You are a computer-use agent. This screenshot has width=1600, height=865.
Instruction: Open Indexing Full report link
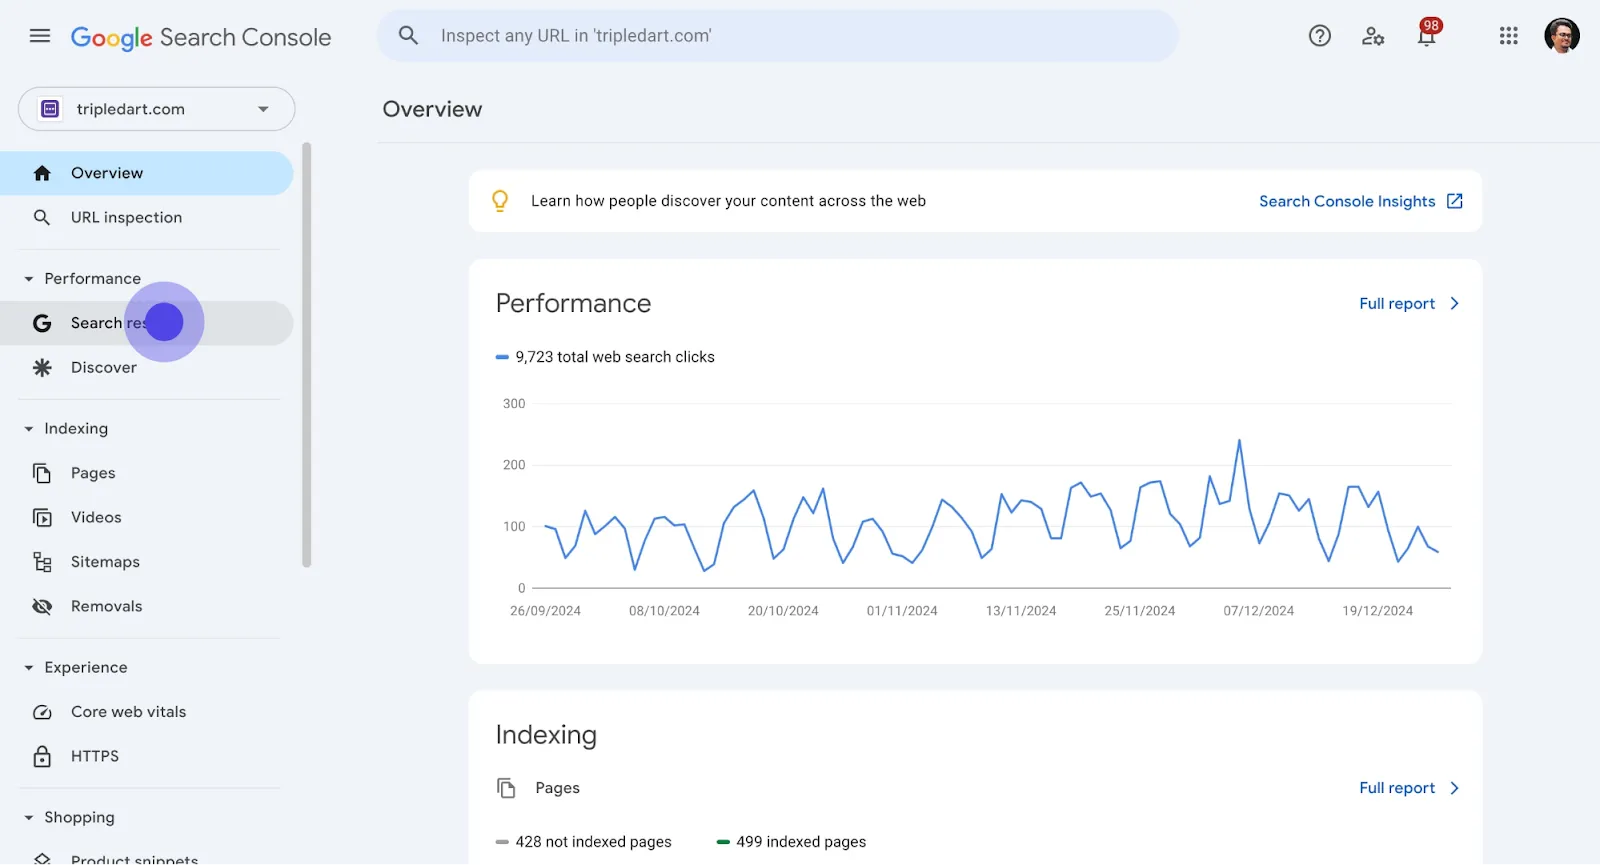[x=1397, y=788]
